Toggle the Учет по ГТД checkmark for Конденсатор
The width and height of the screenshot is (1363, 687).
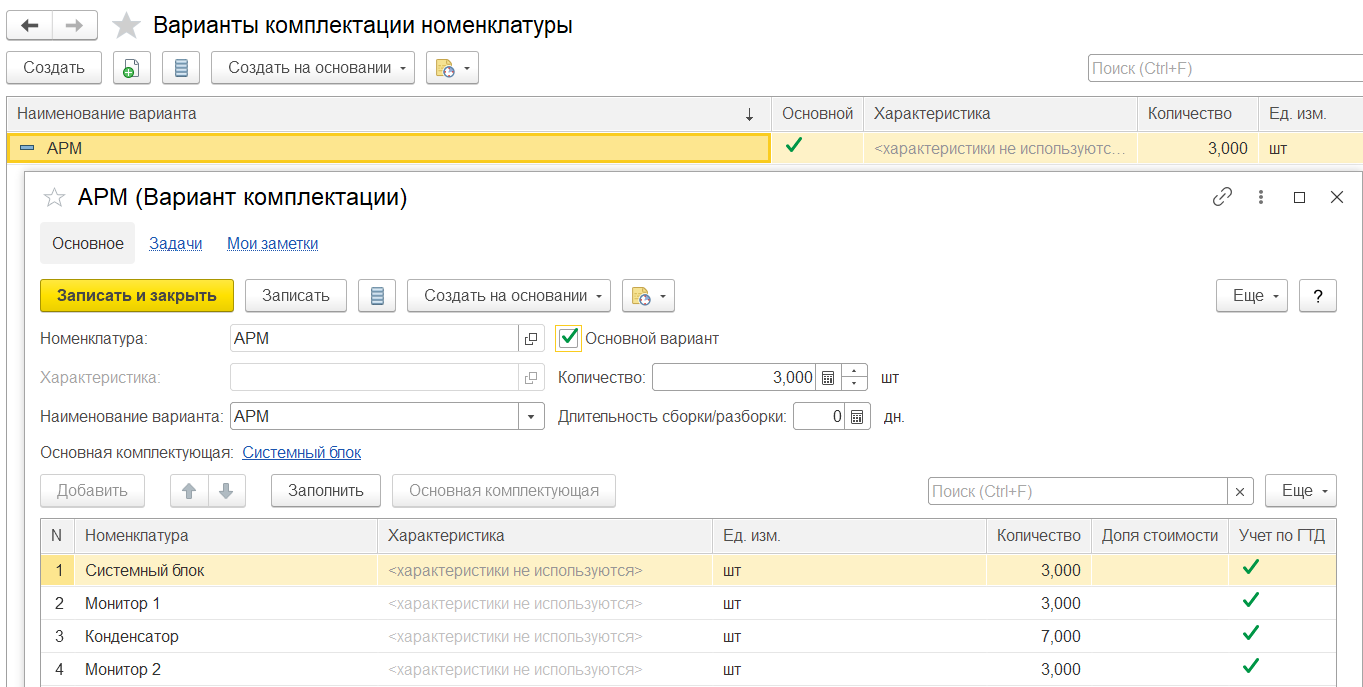click(x=1250, y=634)
